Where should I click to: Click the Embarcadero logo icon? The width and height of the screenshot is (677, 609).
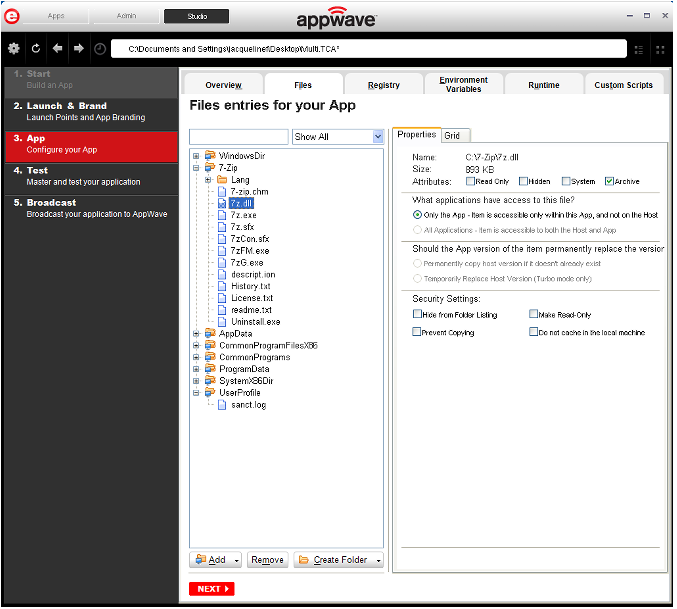(x=11, y=16)
